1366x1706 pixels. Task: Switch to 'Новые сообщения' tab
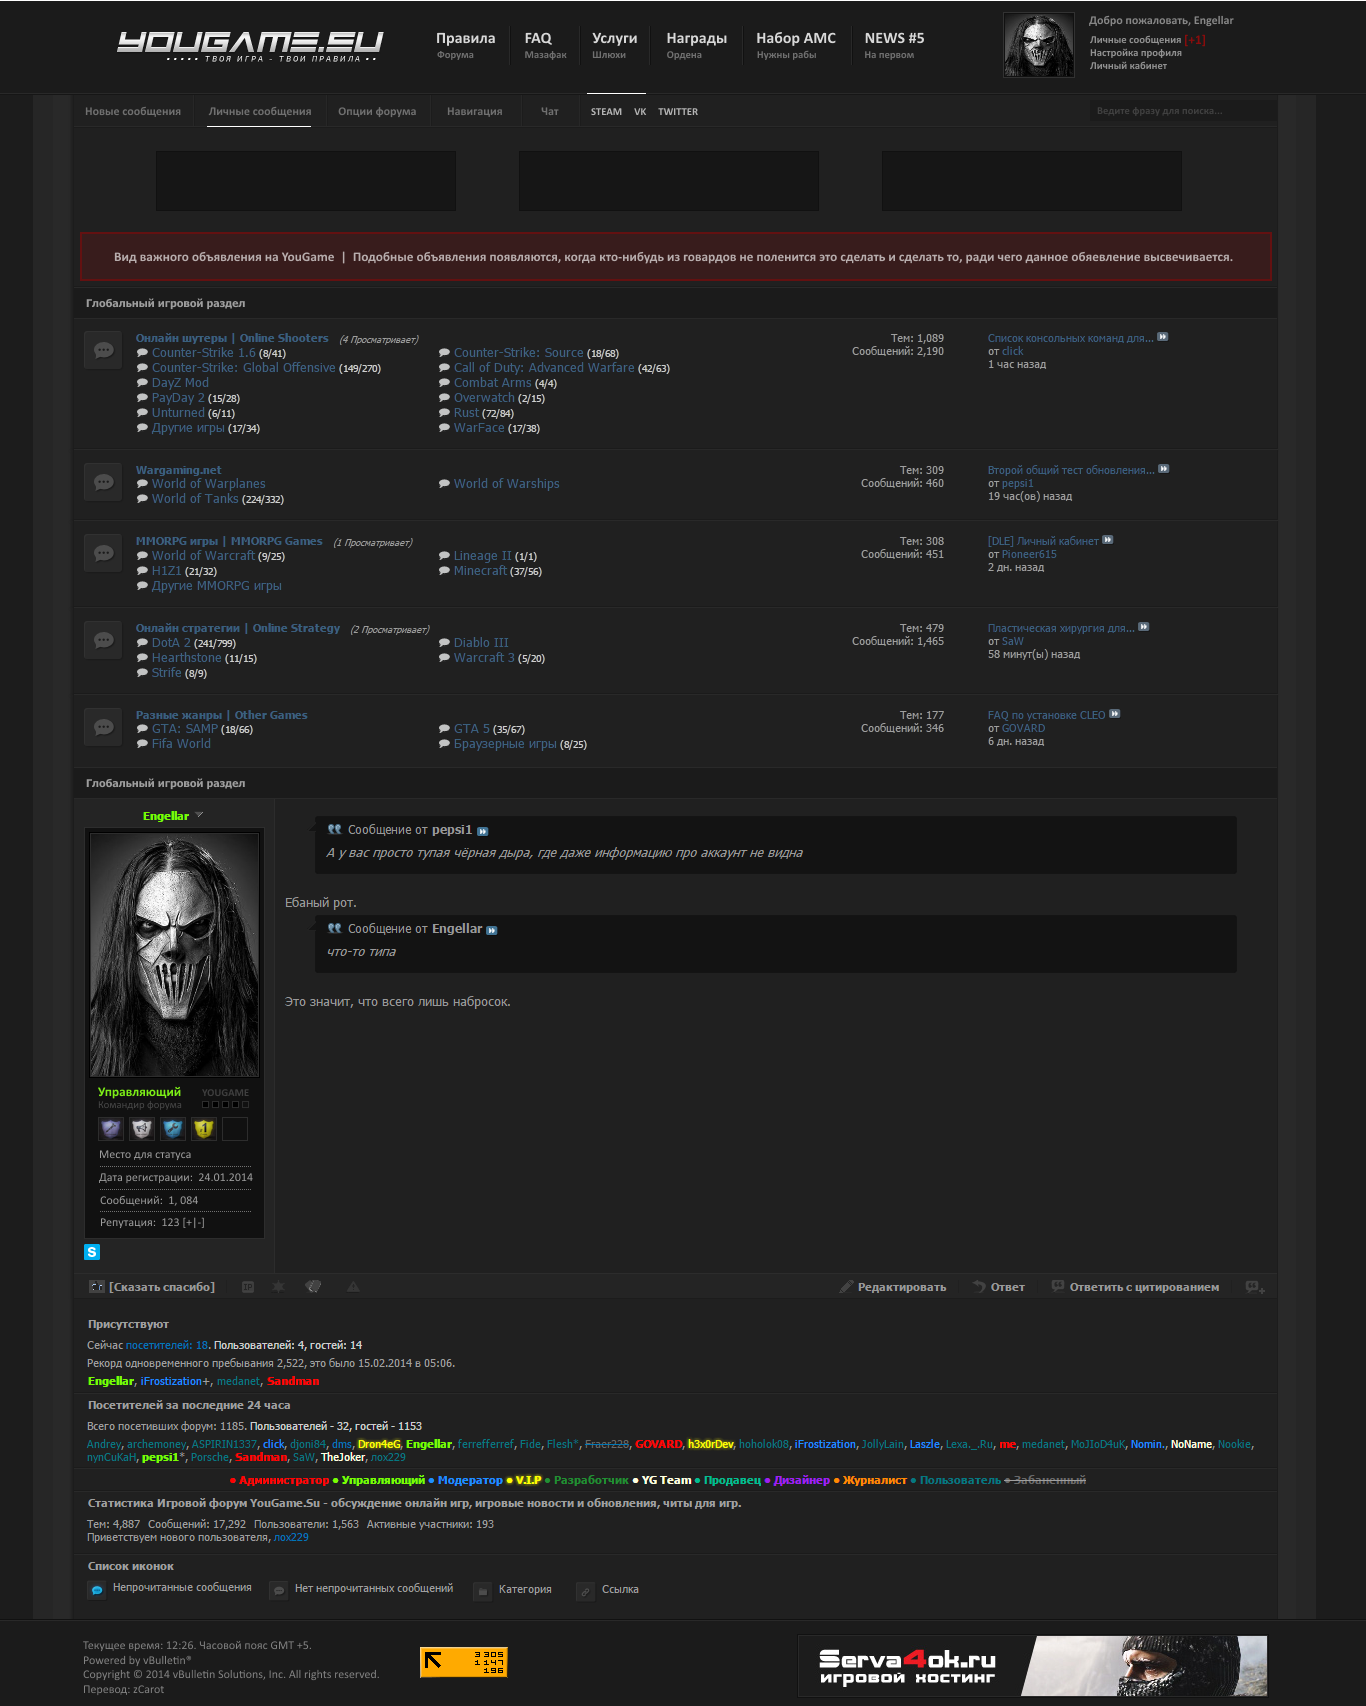(133, 111)
